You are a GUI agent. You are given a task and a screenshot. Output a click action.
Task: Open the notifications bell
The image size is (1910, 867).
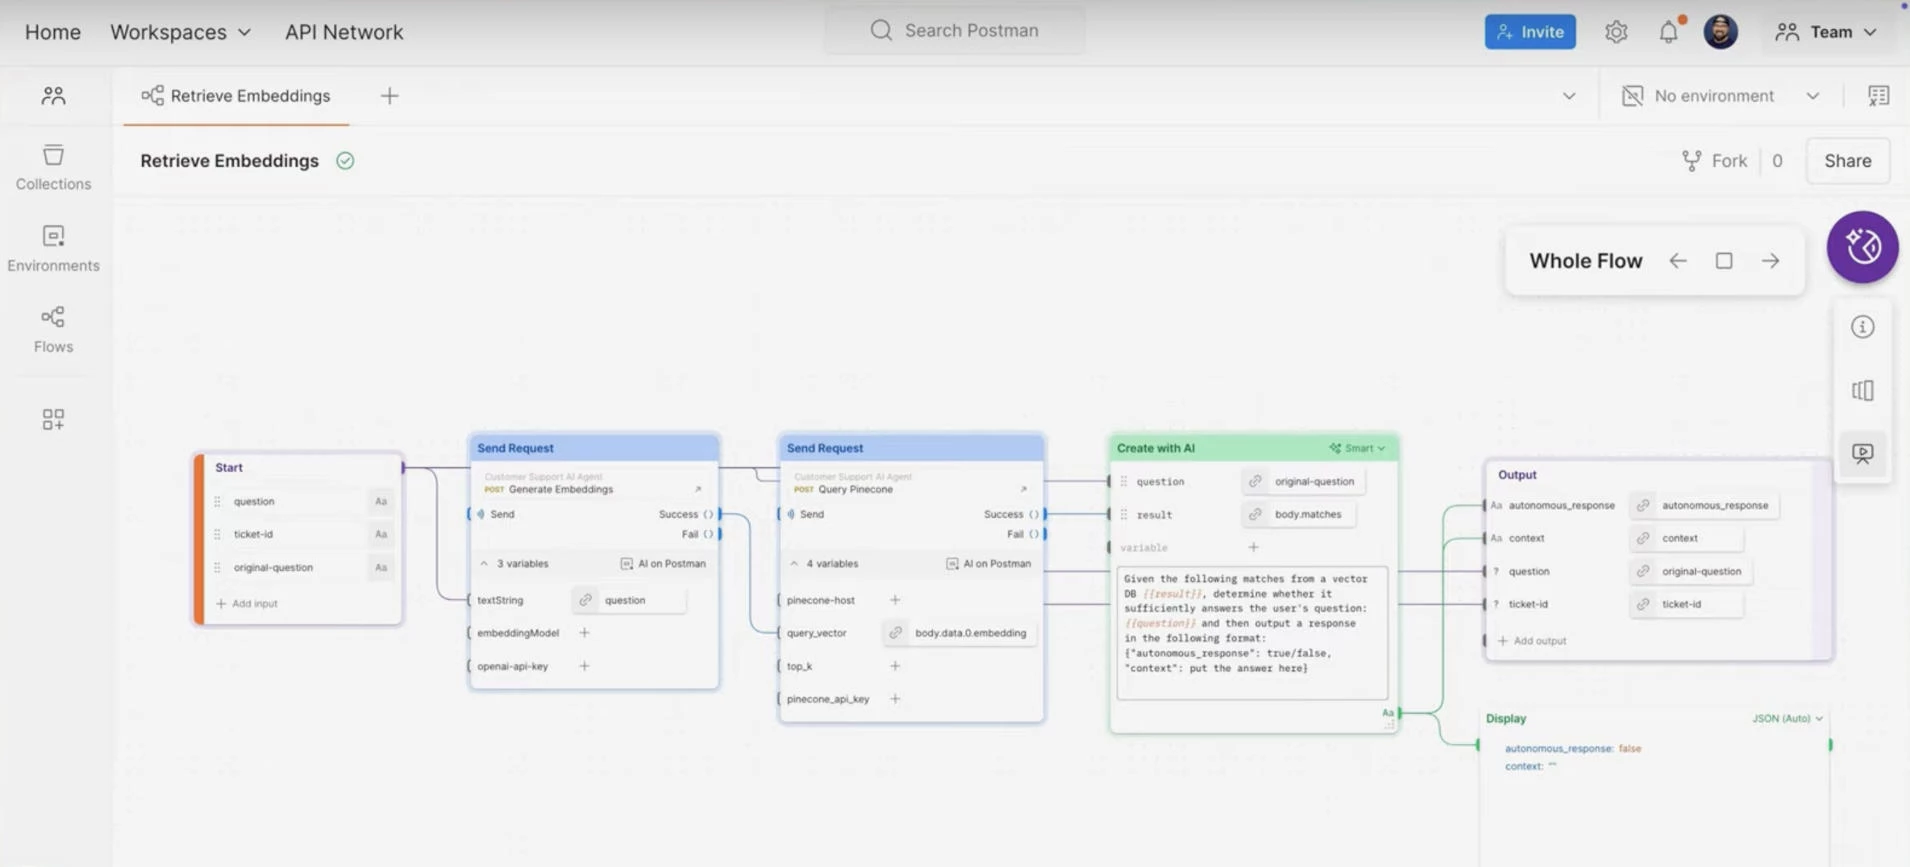tap(1668, 32)
